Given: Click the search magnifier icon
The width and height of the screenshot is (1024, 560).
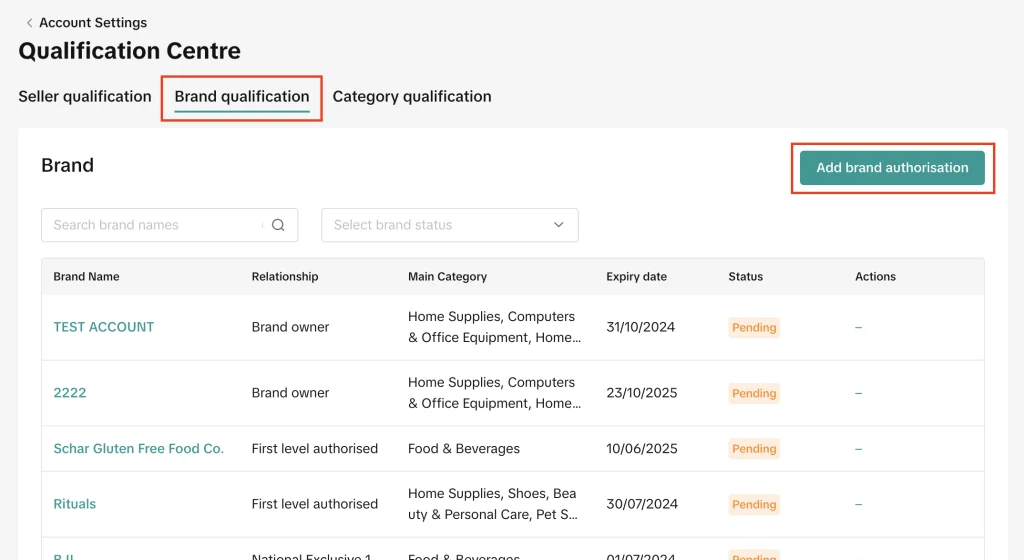Looking at the screenshot, I should [x=278, y=225].
